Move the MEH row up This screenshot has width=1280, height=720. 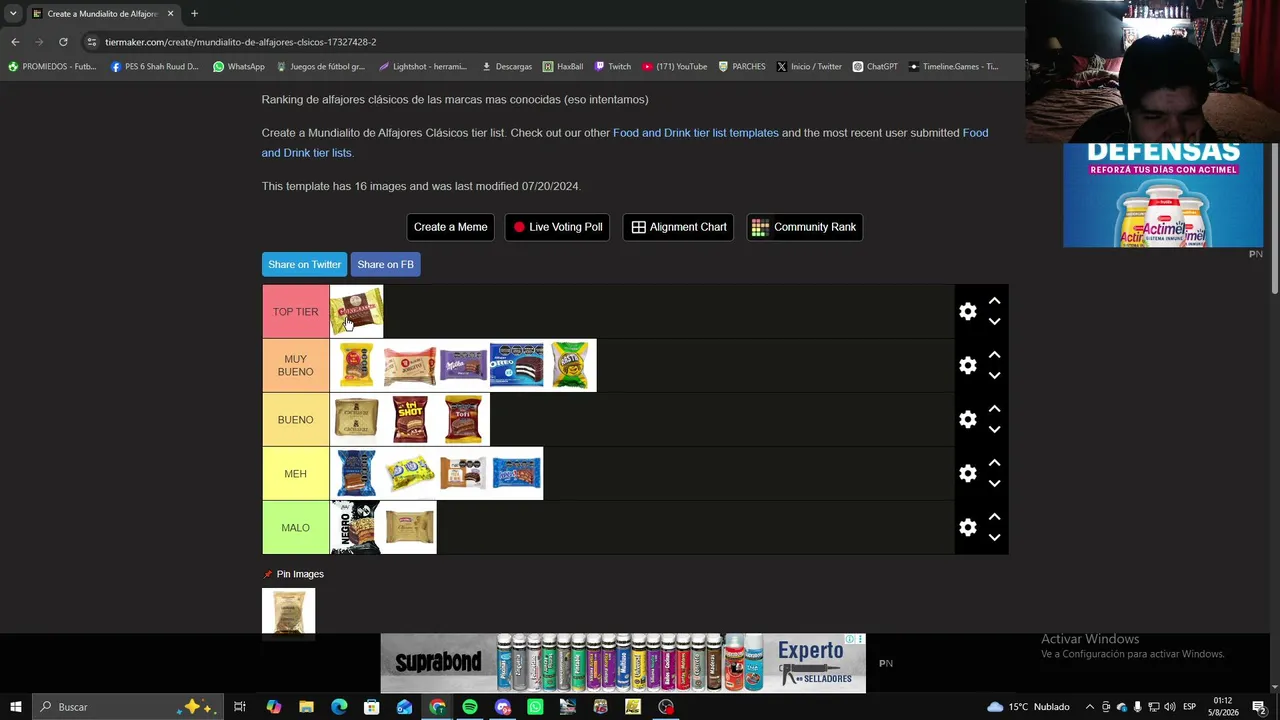coord(994,463)
